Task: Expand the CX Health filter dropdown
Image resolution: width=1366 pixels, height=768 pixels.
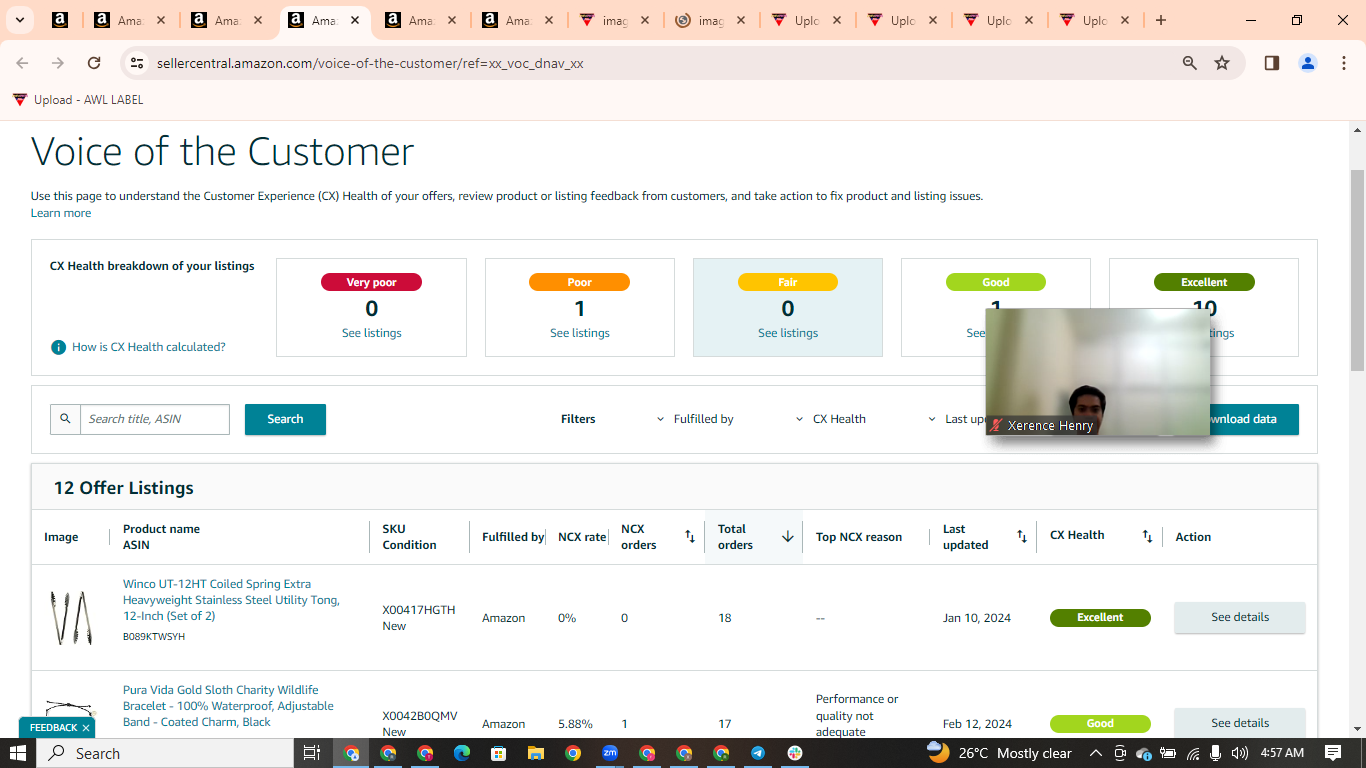Action: click(830, 419)
